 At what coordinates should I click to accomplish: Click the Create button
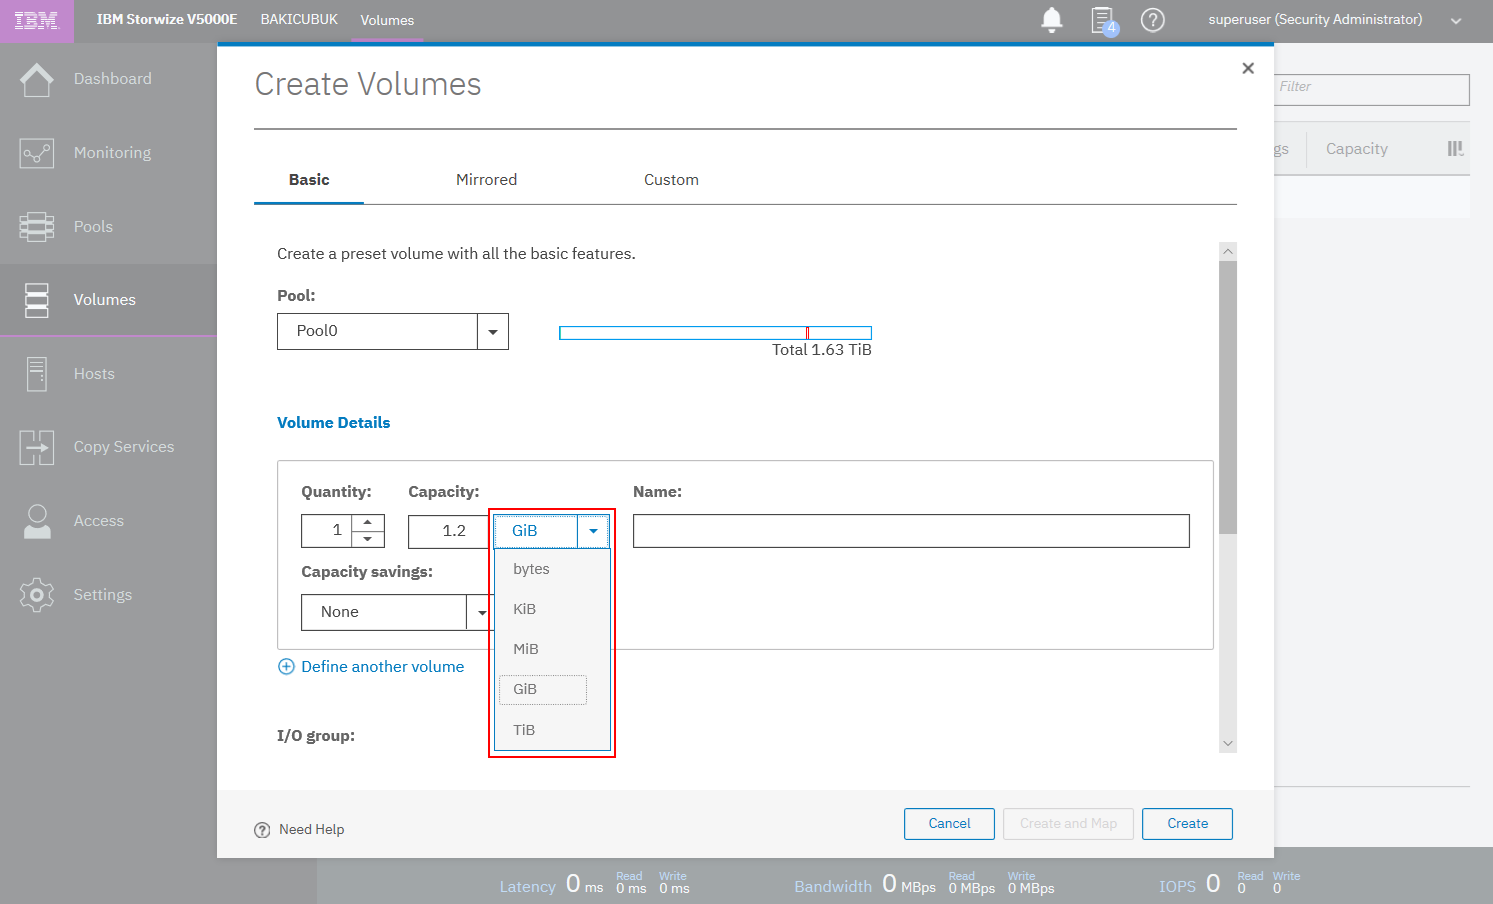(1187, 824)
